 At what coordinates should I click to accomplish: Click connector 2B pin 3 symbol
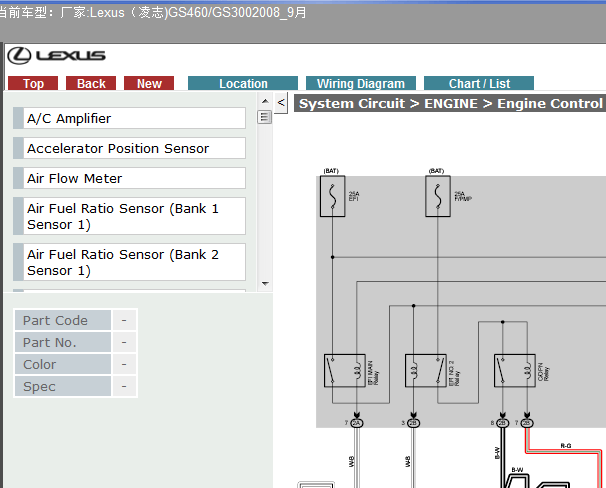413,423
